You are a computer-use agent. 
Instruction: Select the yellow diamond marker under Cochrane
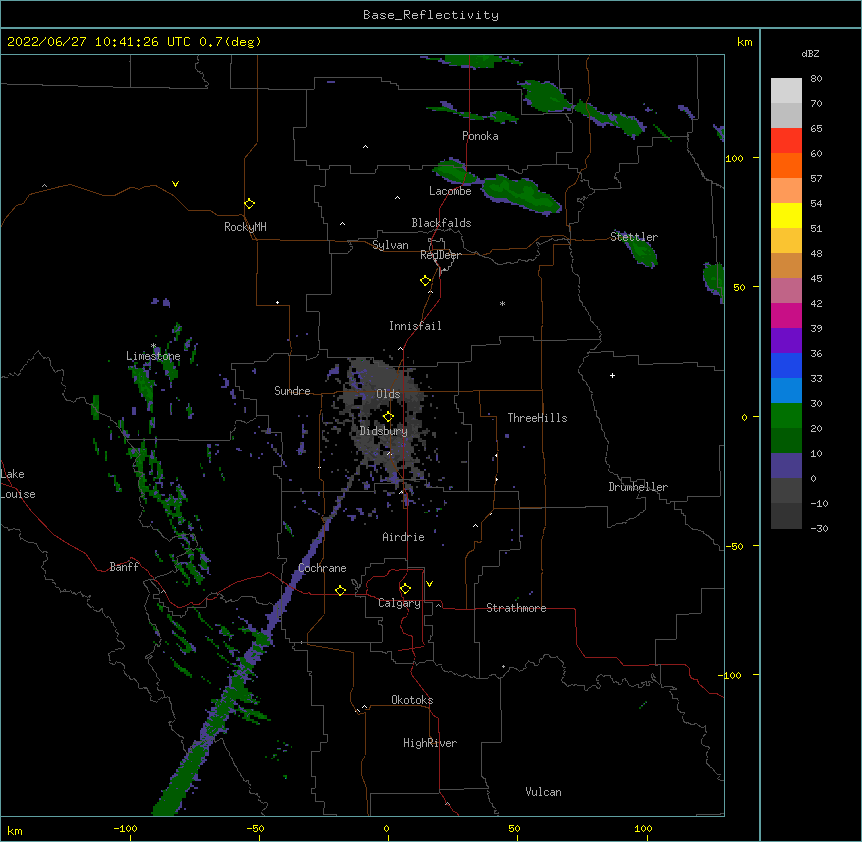click(340, 590)
